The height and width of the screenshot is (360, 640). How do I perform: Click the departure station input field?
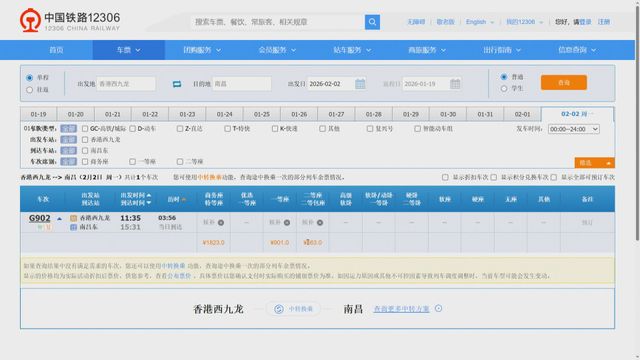(126, 84)
